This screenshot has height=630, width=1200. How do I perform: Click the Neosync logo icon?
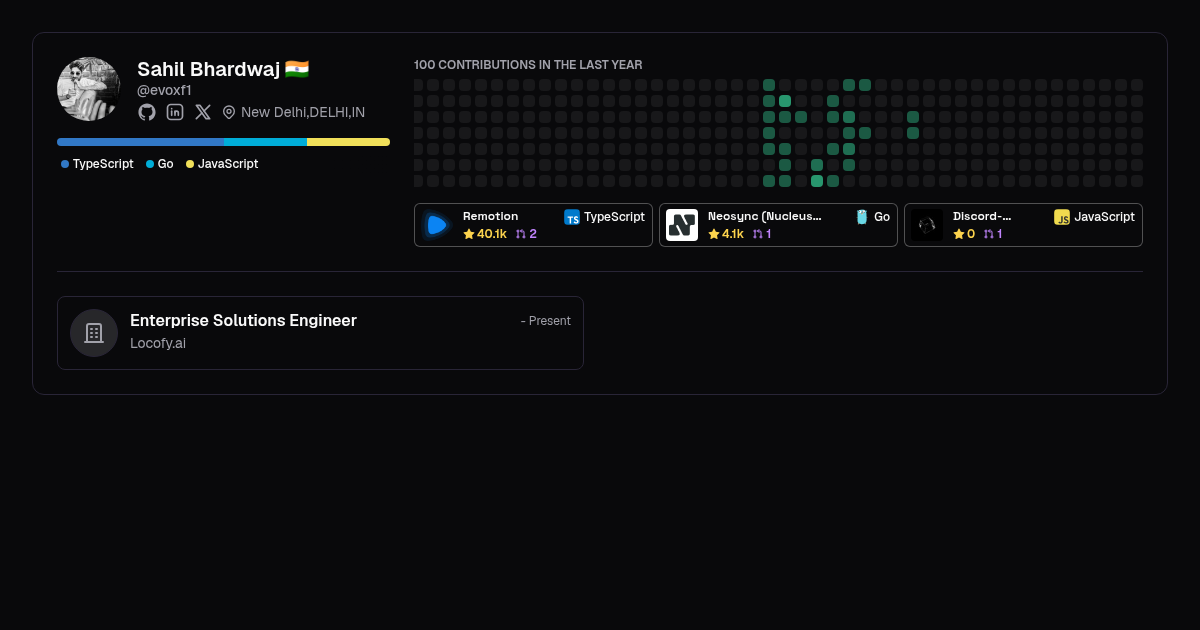click(682, 225)
